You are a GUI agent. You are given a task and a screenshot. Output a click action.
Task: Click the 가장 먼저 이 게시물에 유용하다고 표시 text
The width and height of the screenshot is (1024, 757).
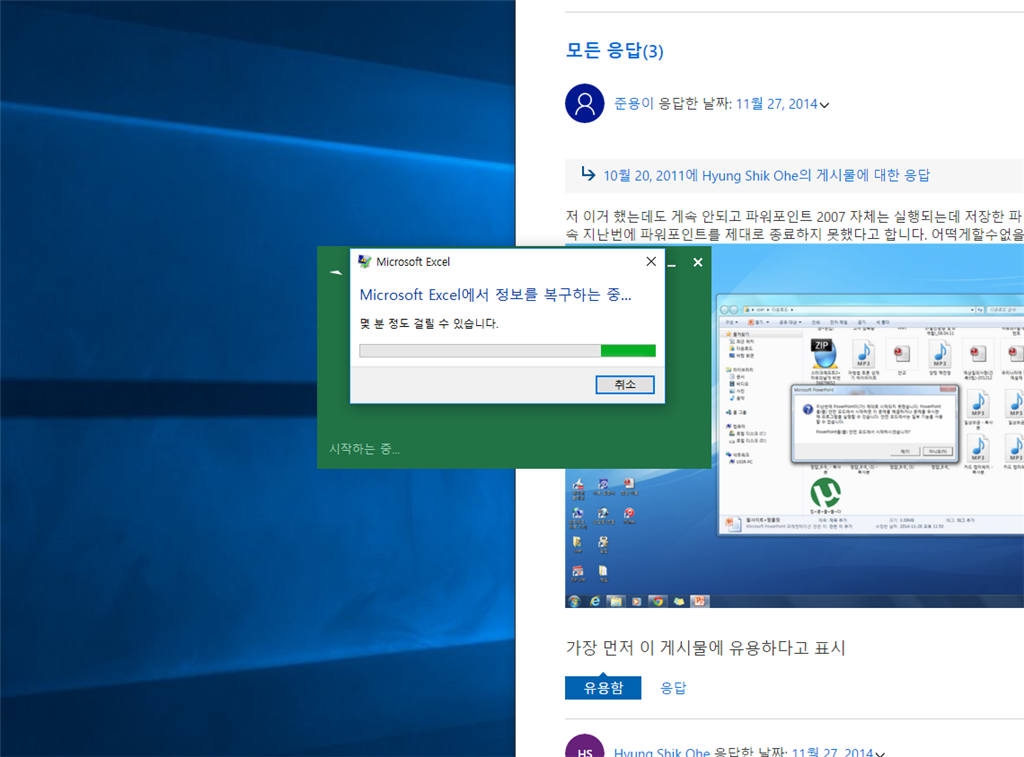(705, 647)
